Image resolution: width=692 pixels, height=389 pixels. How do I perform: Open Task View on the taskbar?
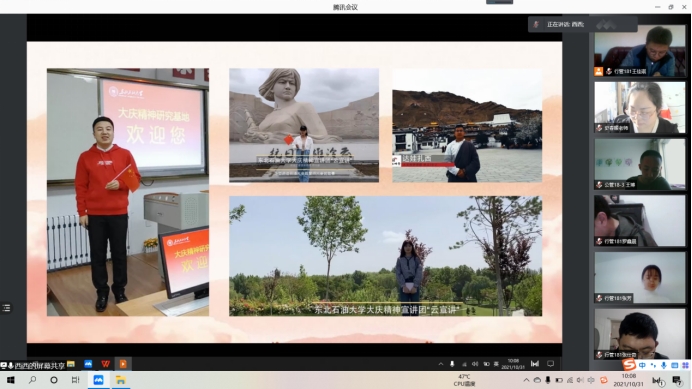click(75, 380)
